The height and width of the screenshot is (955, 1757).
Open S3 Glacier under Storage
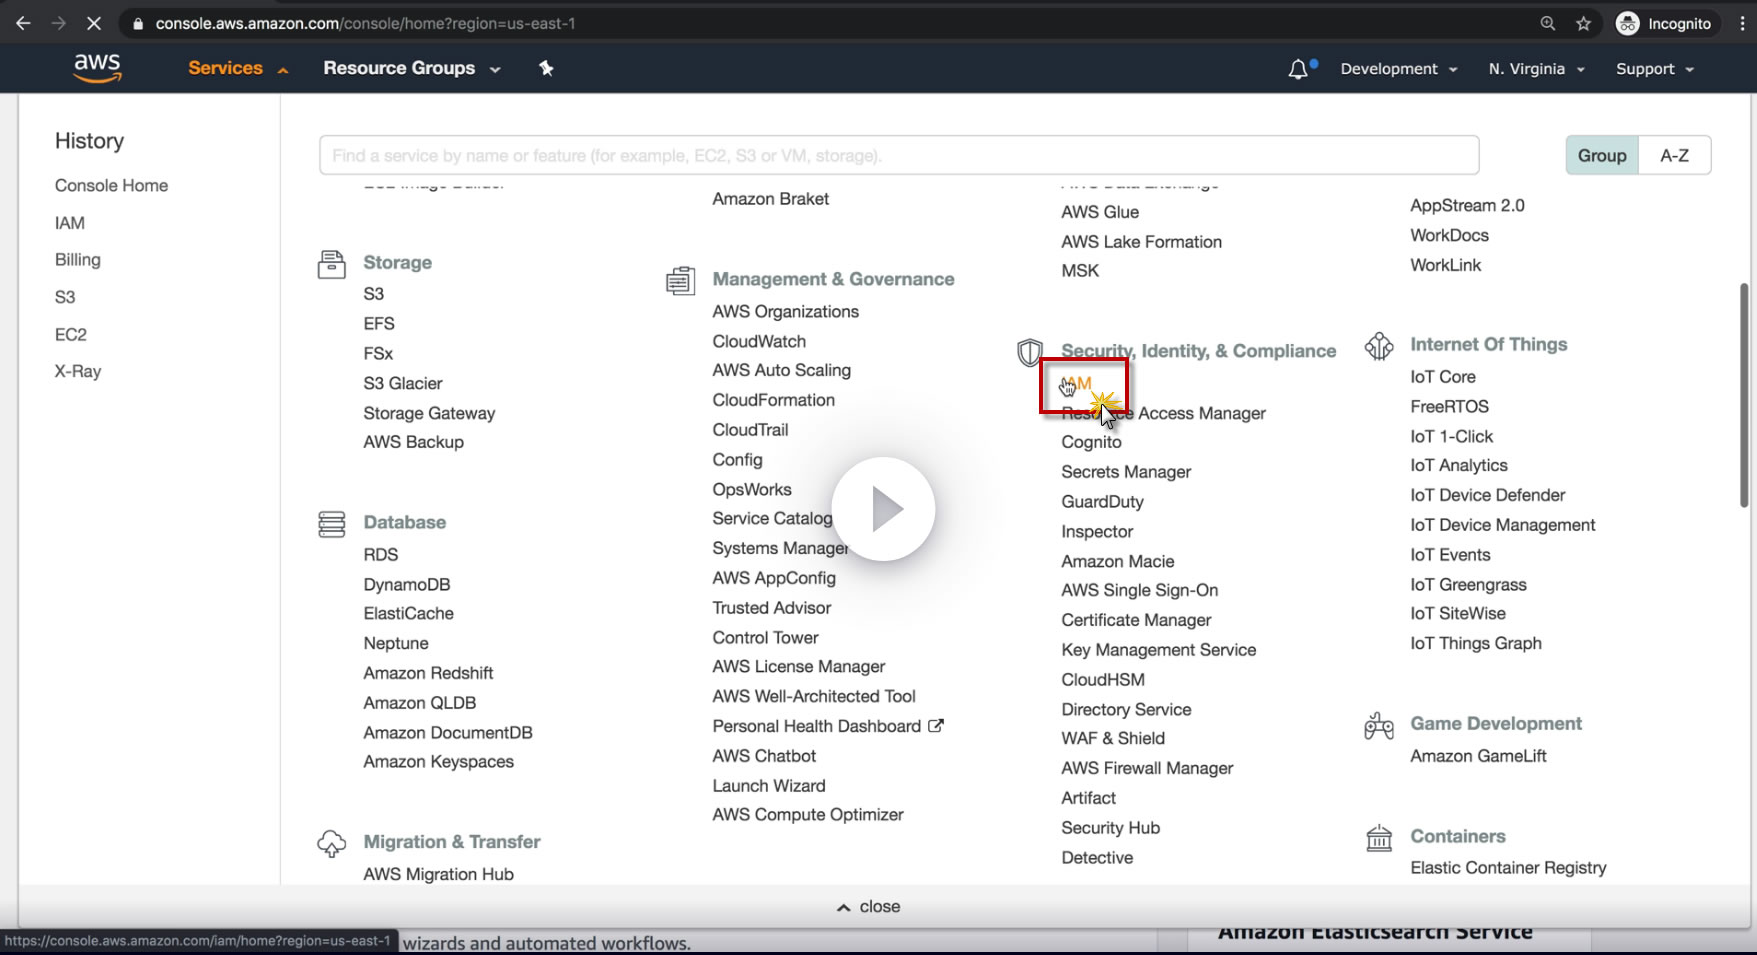point(403,383)
